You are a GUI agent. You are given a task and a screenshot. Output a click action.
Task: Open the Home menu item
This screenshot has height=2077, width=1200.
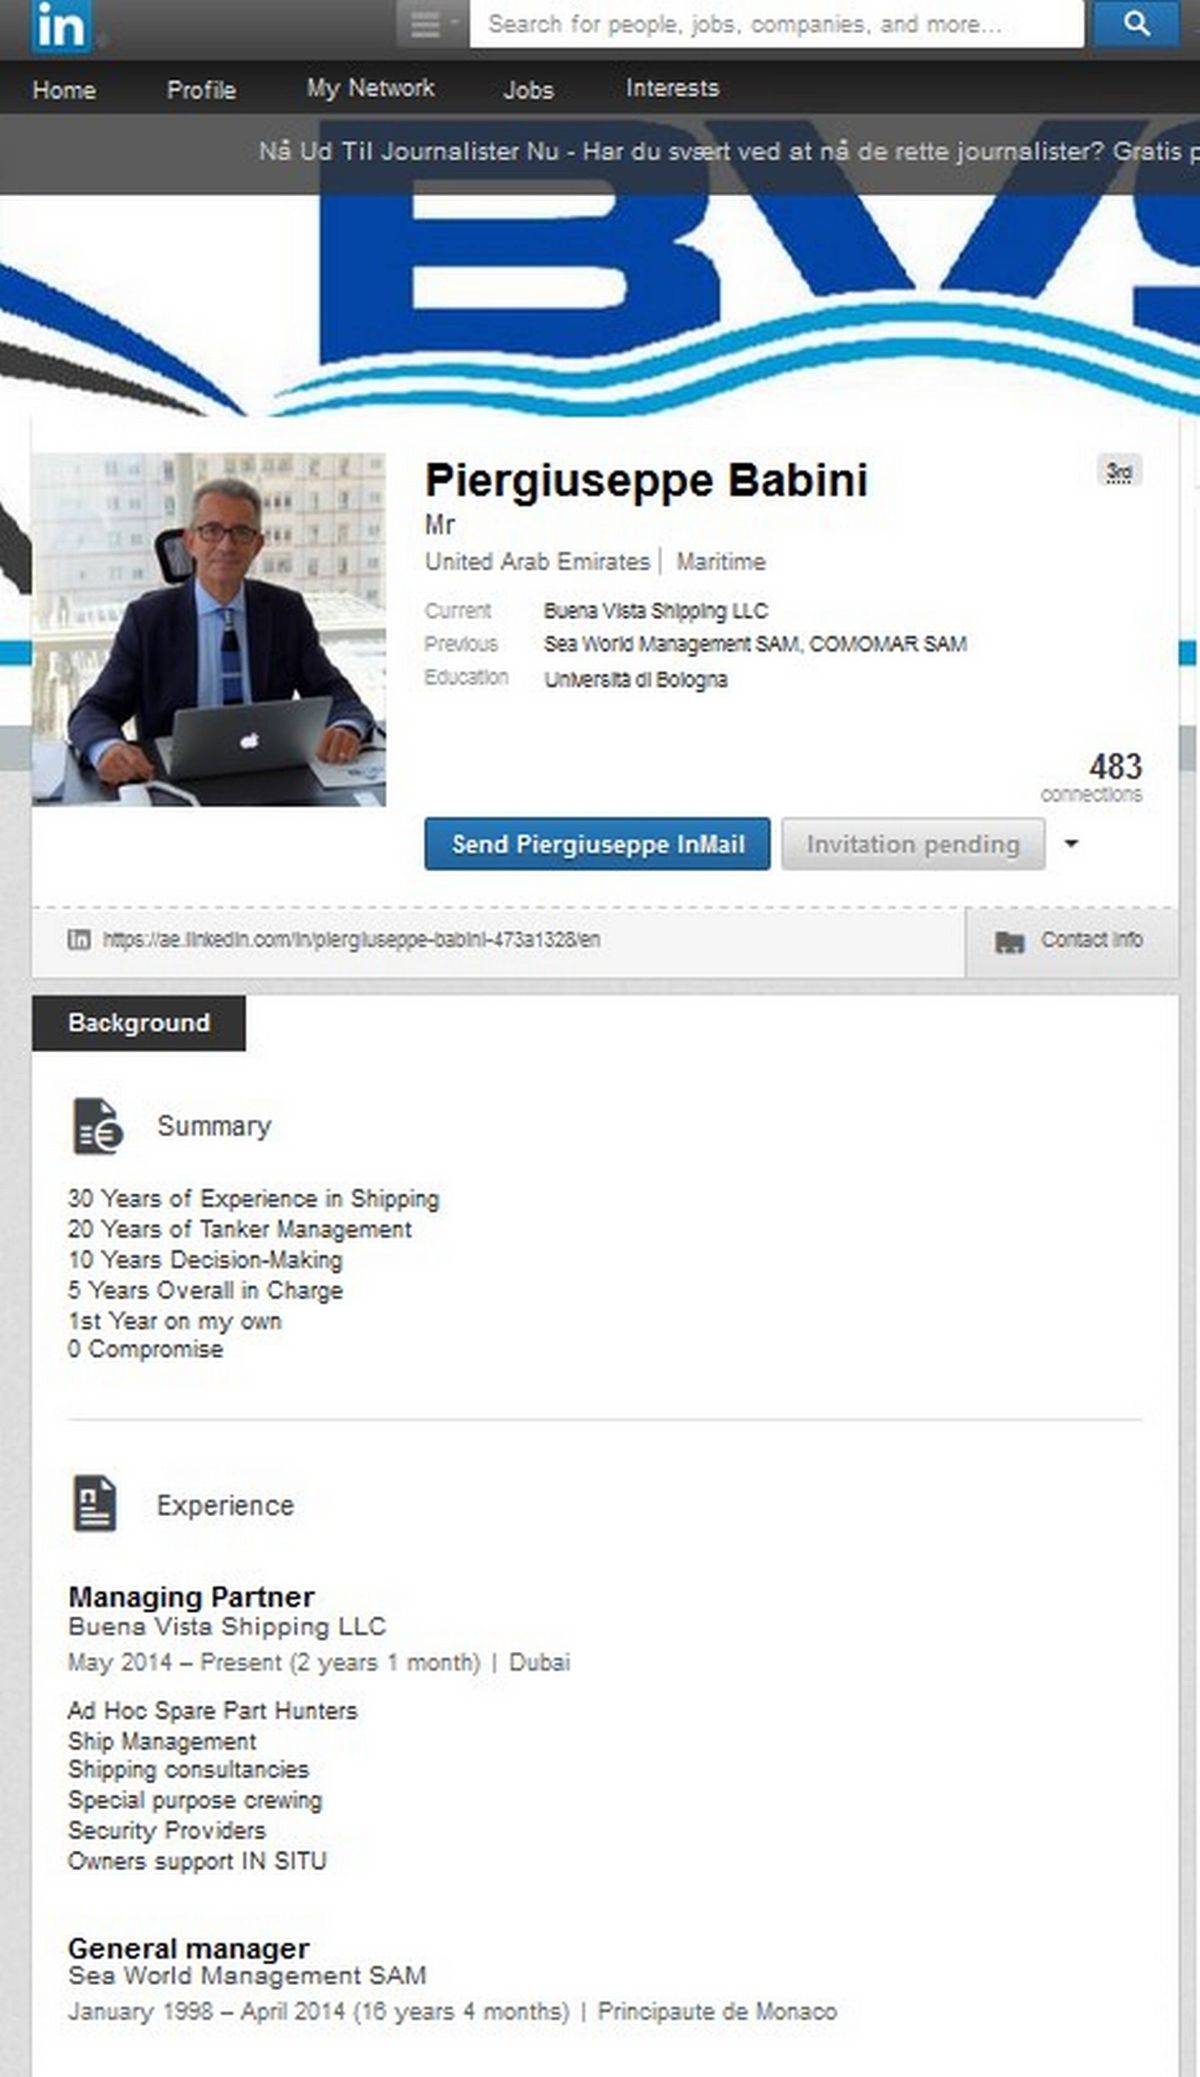coord(64,90)
